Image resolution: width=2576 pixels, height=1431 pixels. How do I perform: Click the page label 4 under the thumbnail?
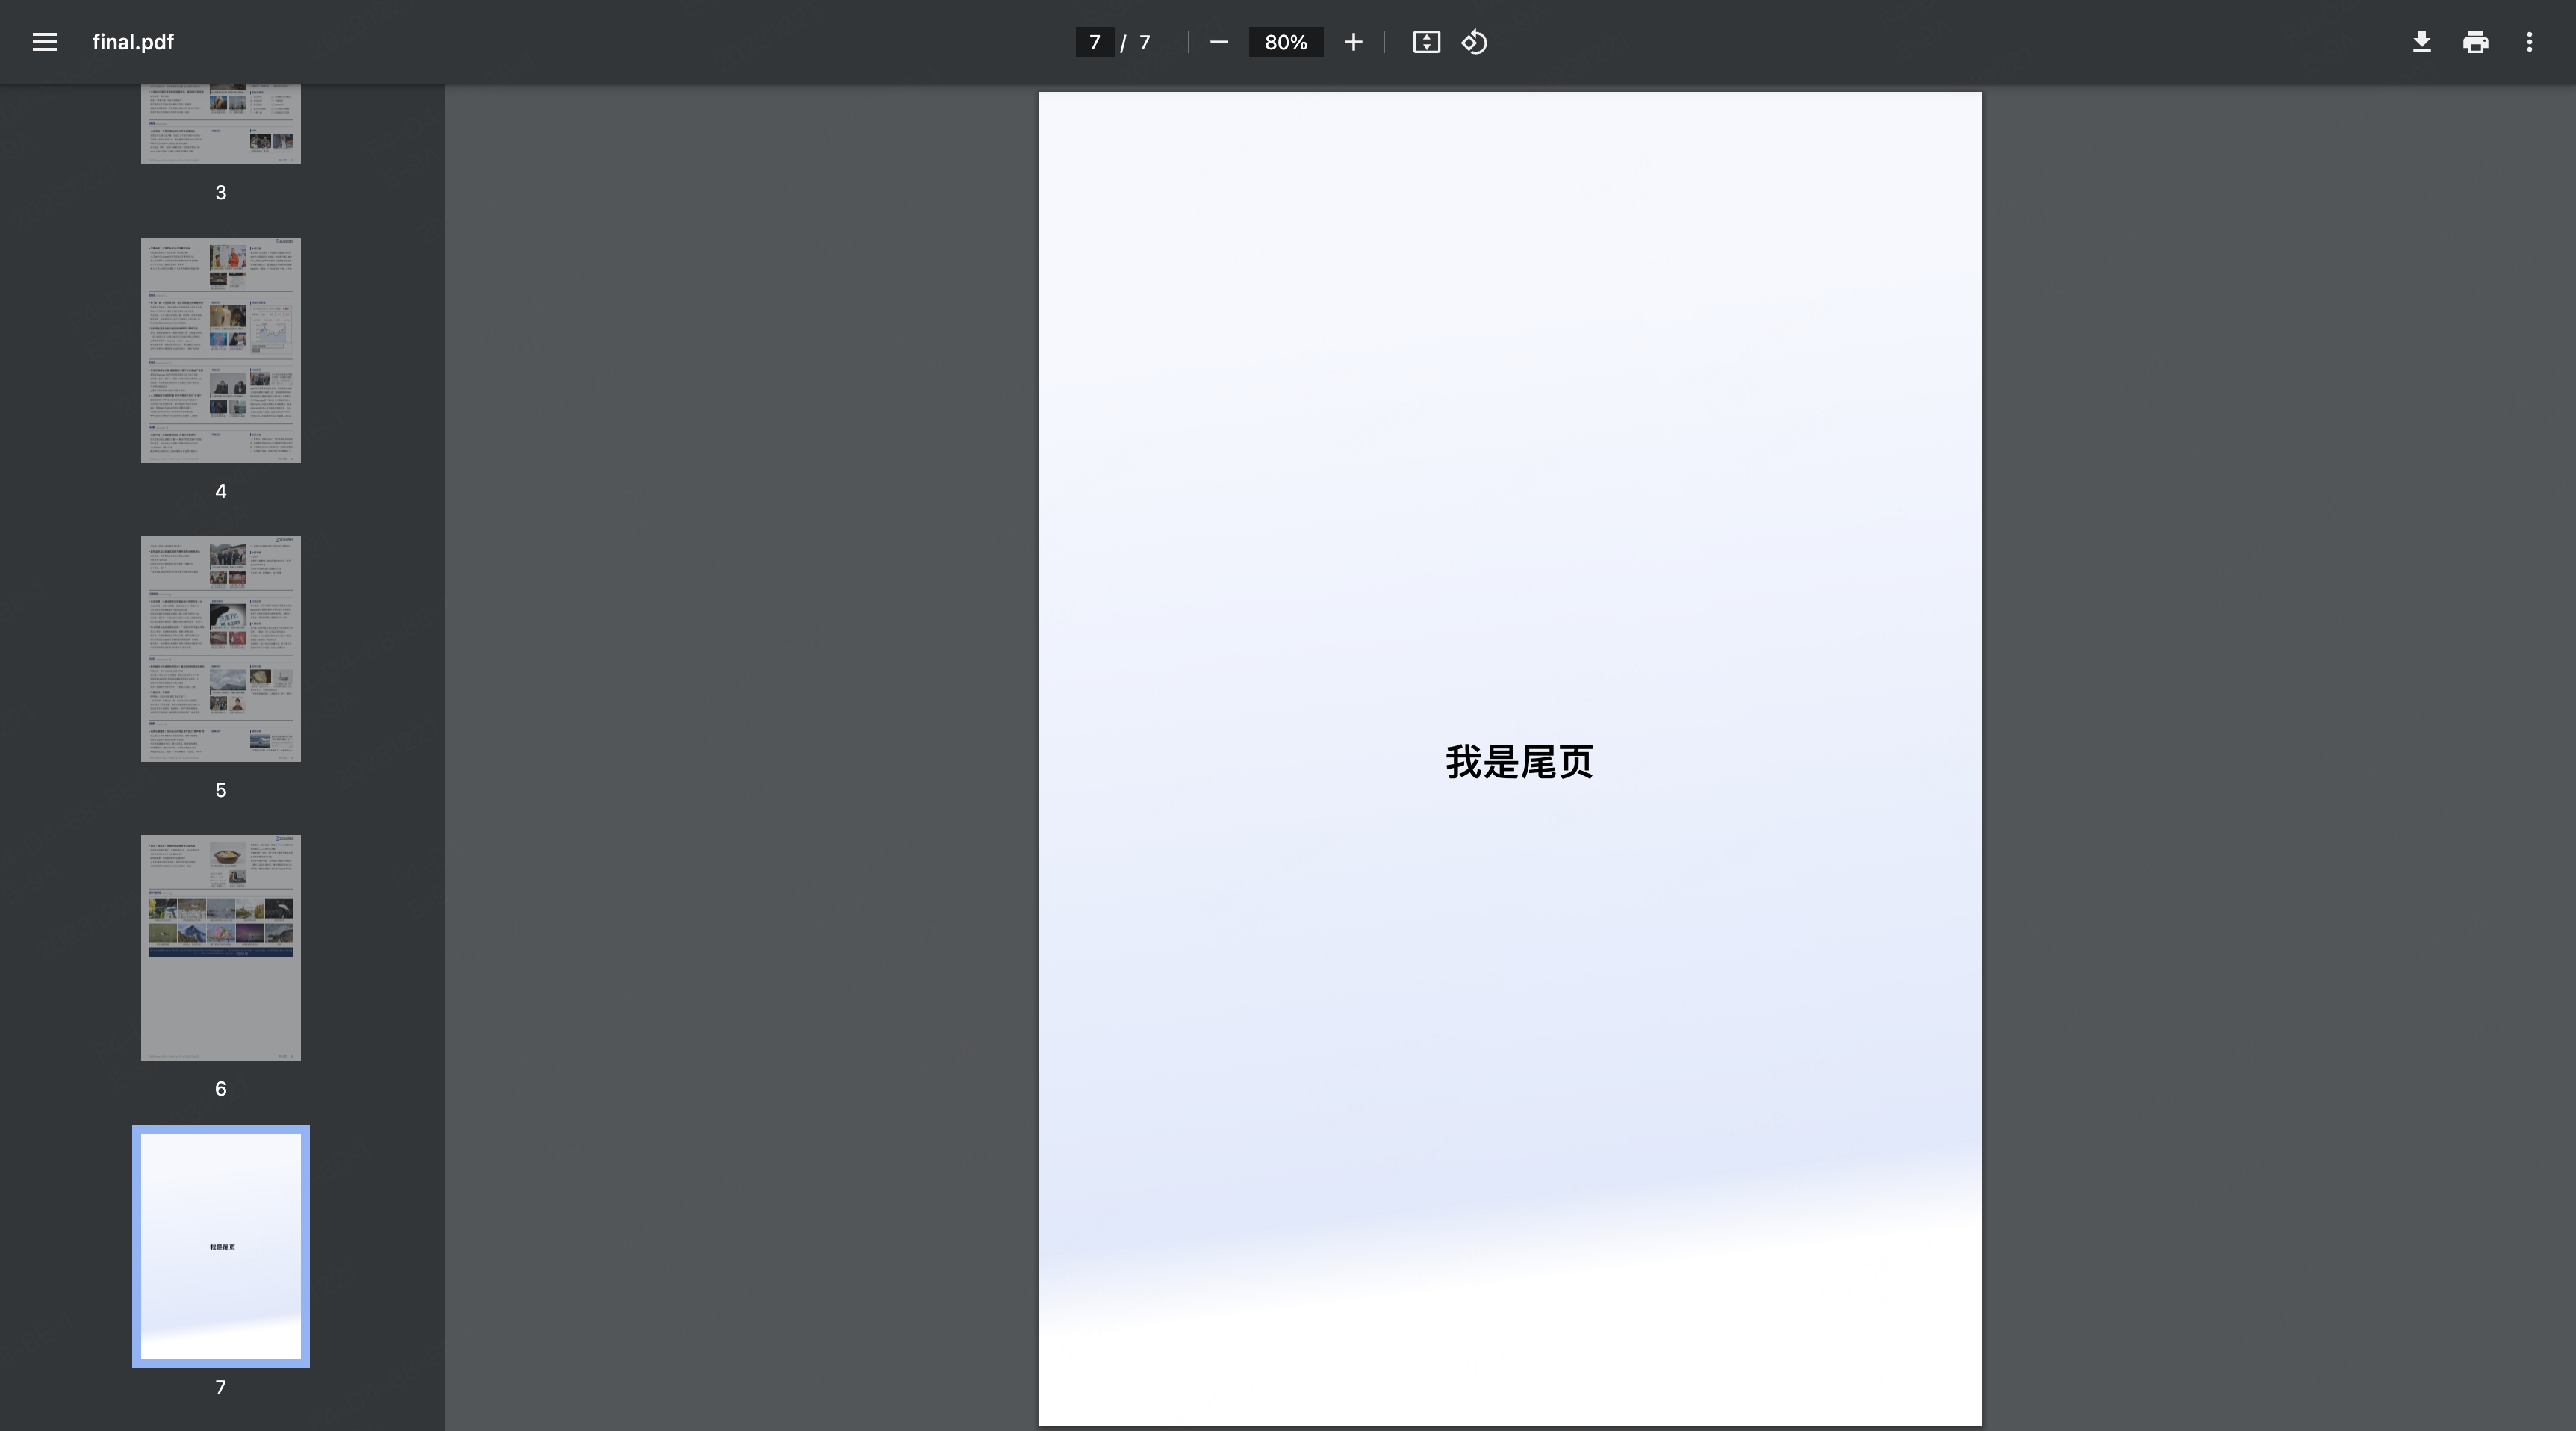pos(220,491)
